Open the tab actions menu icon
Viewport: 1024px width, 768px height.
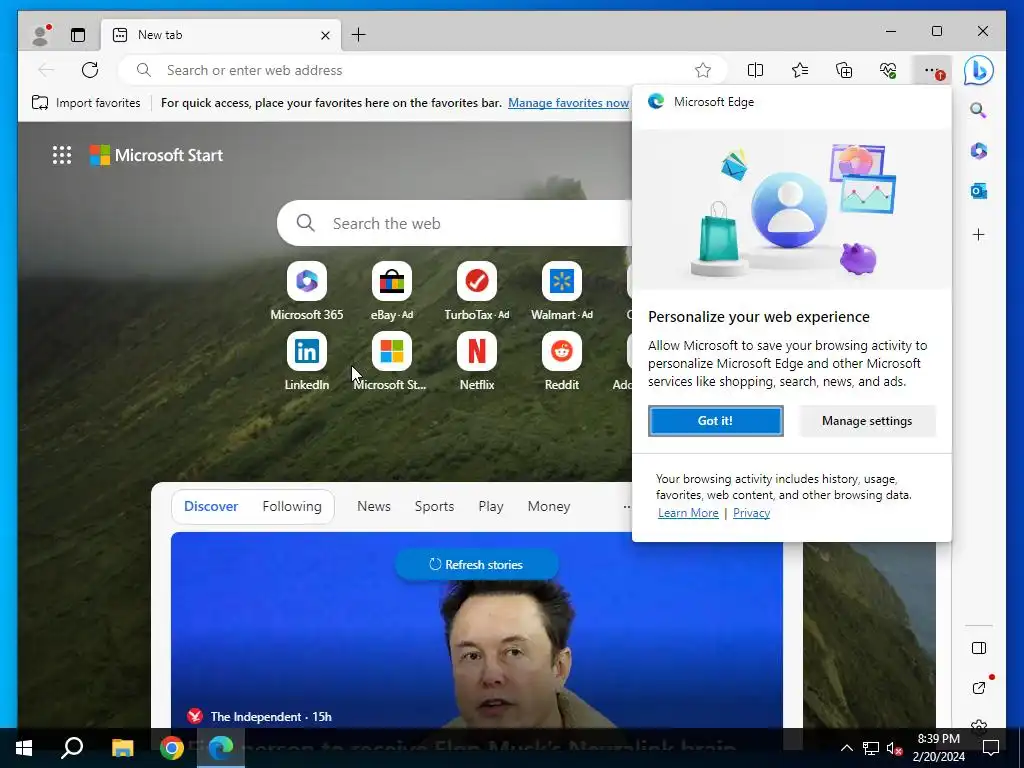[78, 35]
